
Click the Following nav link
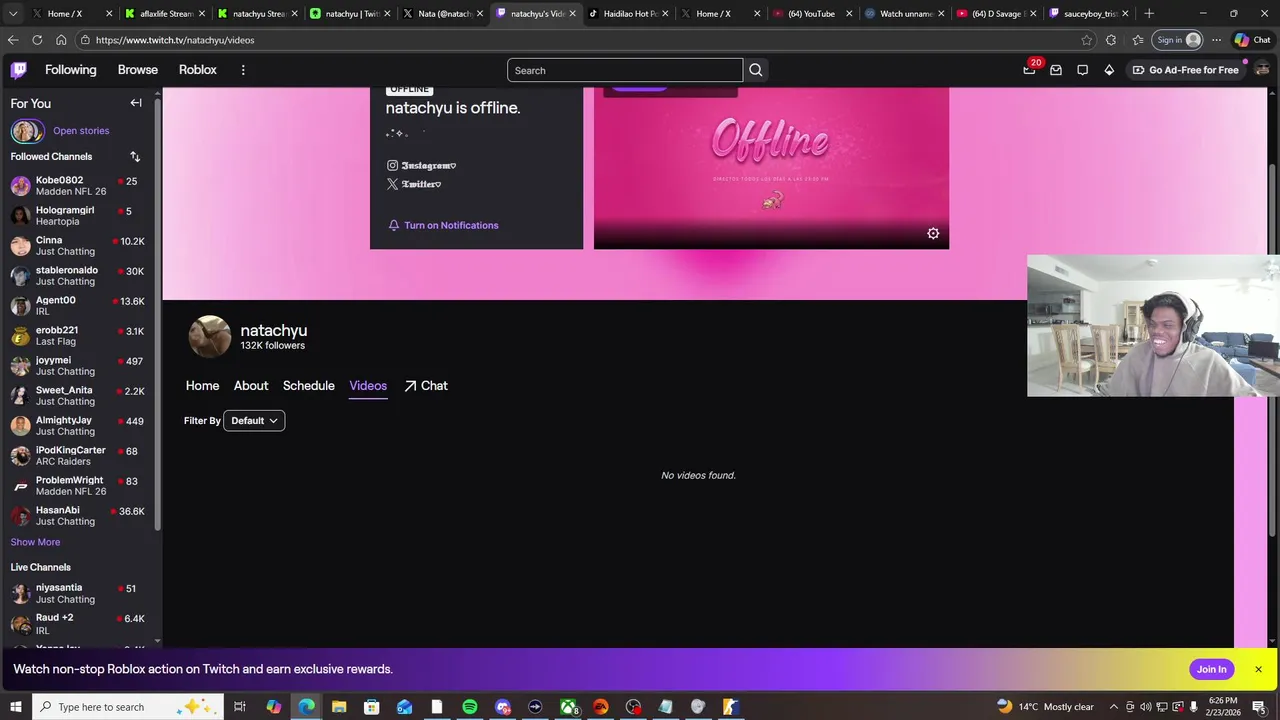(x=71, y=70)
